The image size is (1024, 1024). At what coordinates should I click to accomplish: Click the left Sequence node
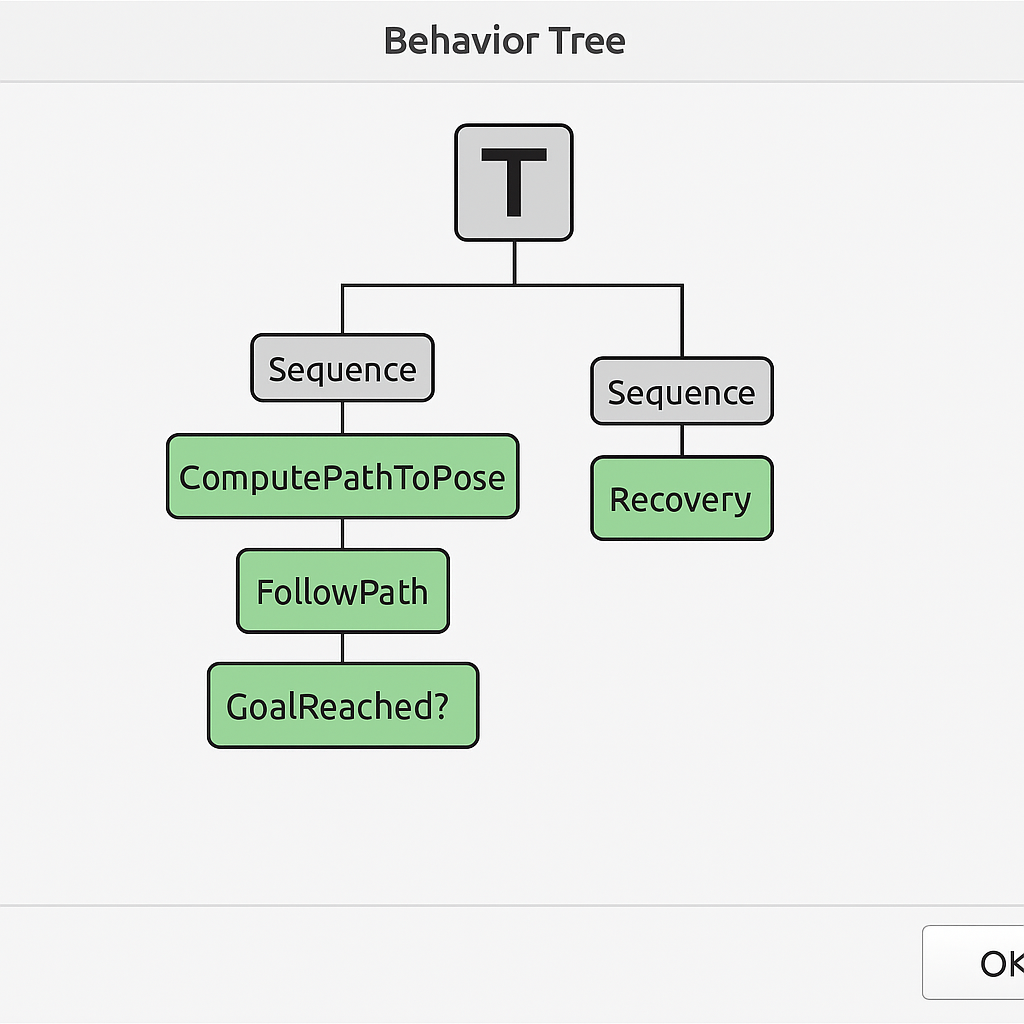tap(342, 368)
